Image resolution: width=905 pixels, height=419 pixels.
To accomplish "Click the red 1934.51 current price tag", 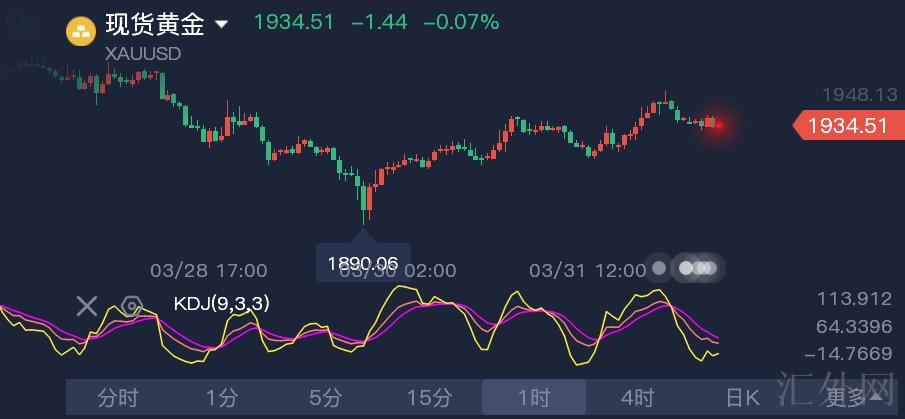I will 846,126.
